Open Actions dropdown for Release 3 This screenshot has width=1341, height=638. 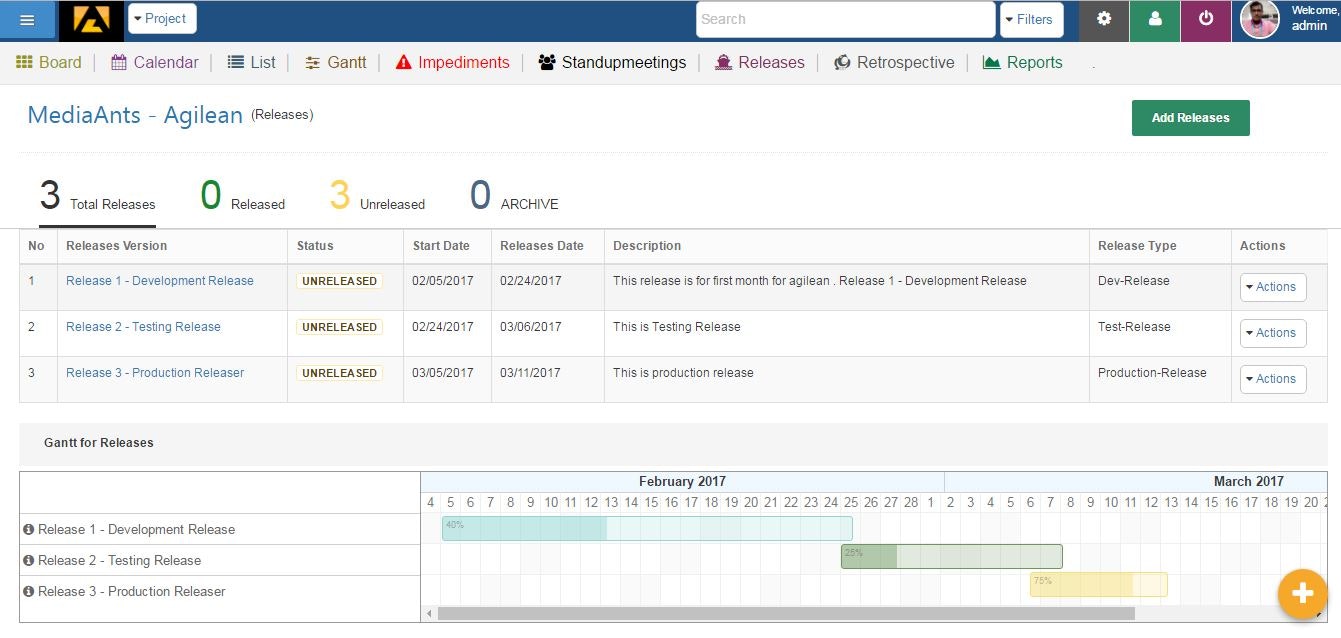1273,379
